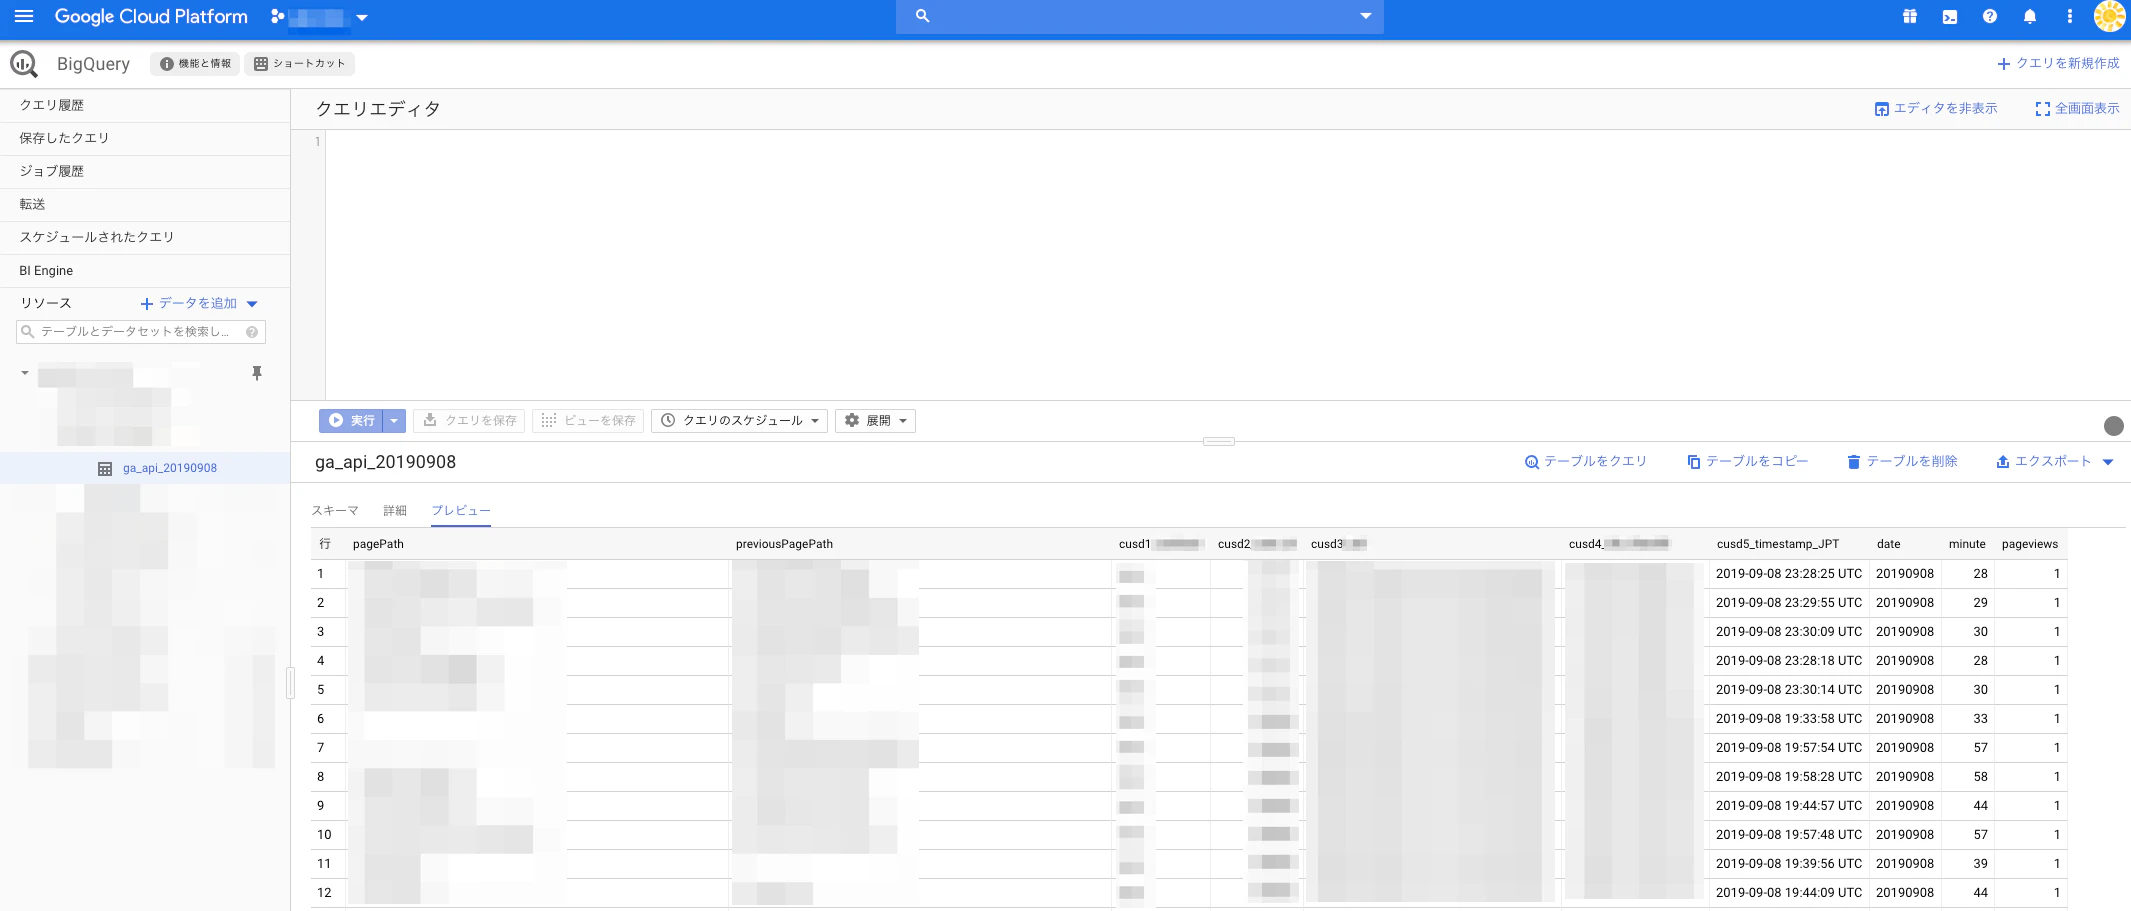Collapse the project tree in resources
The width and height of the screenshot is (2131, 911).
pyautogui.click(x=25, y=373)
